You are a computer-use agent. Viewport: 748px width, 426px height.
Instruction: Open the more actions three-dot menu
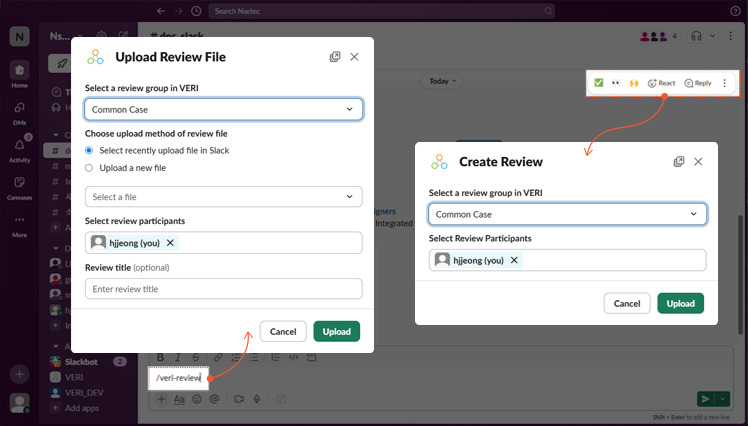point(725,83)
